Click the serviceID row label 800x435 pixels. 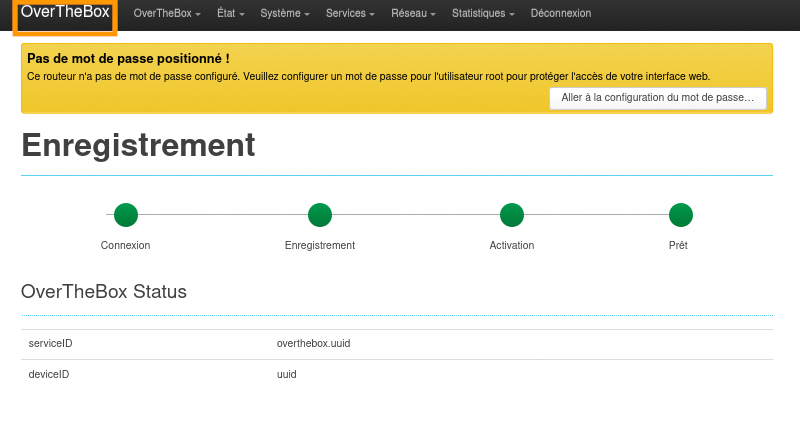[x=51, y=344]
